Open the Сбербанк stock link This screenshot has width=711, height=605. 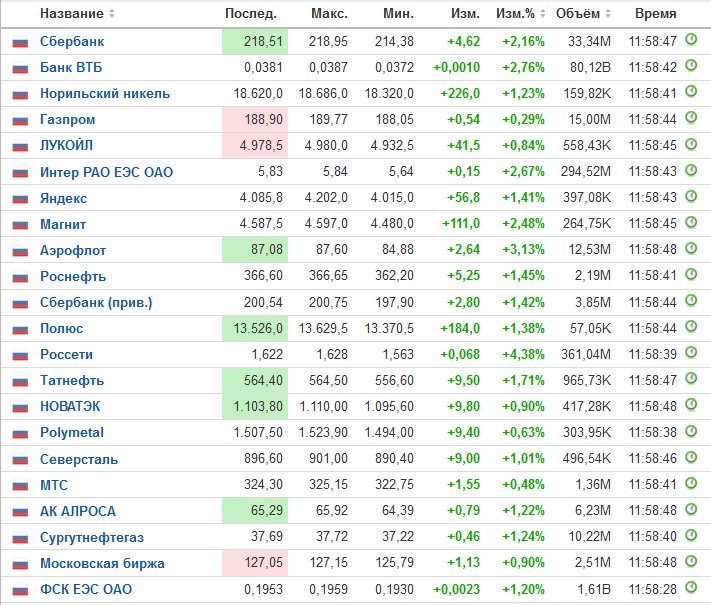pyautogui.click(x=72, y=41)
